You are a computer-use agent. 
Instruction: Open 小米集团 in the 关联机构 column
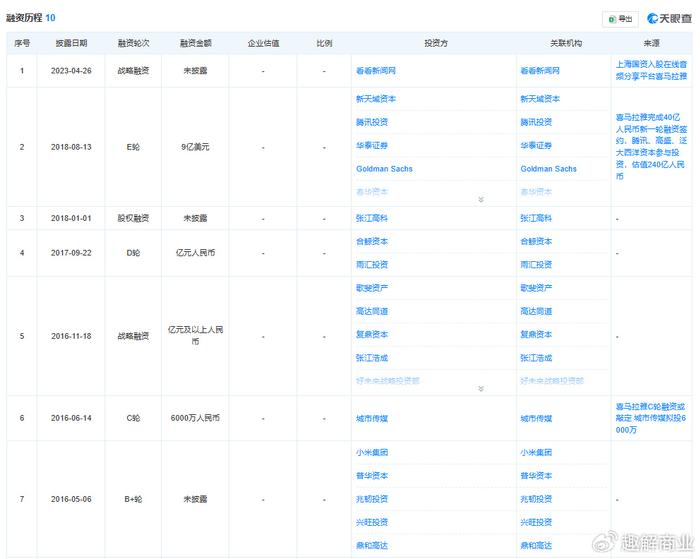pyautogui.click(x=536, y=452)
